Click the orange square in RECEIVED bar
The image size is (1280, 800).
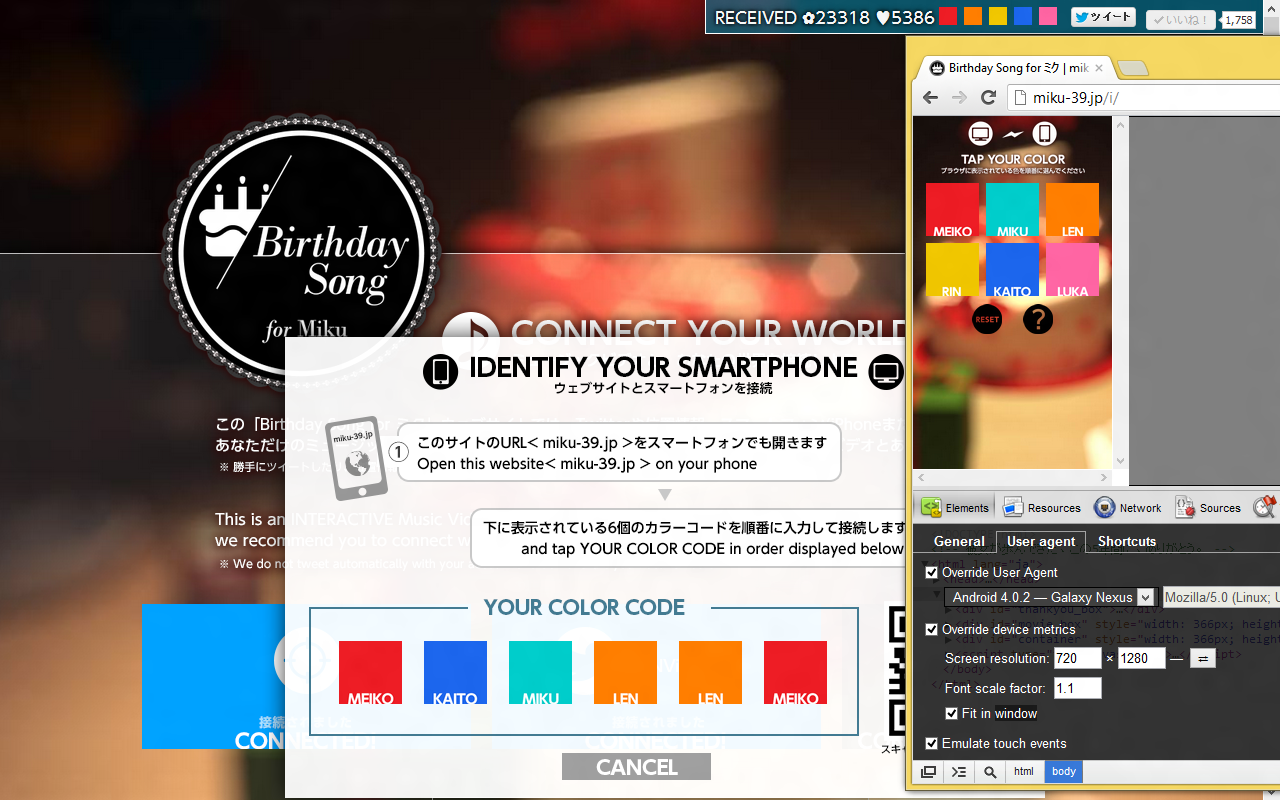coord(973,16)
